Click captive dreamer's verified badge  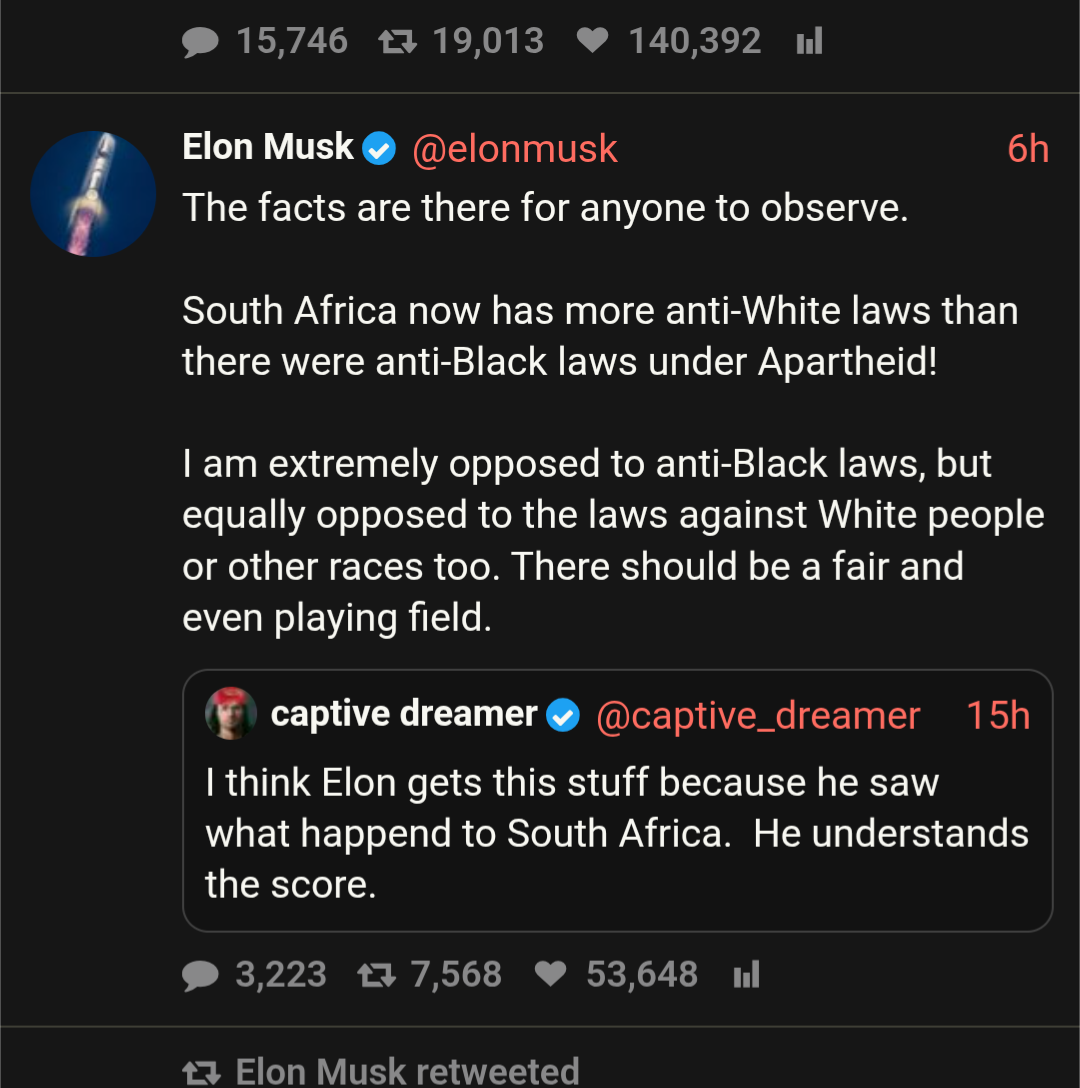[564, 716]
